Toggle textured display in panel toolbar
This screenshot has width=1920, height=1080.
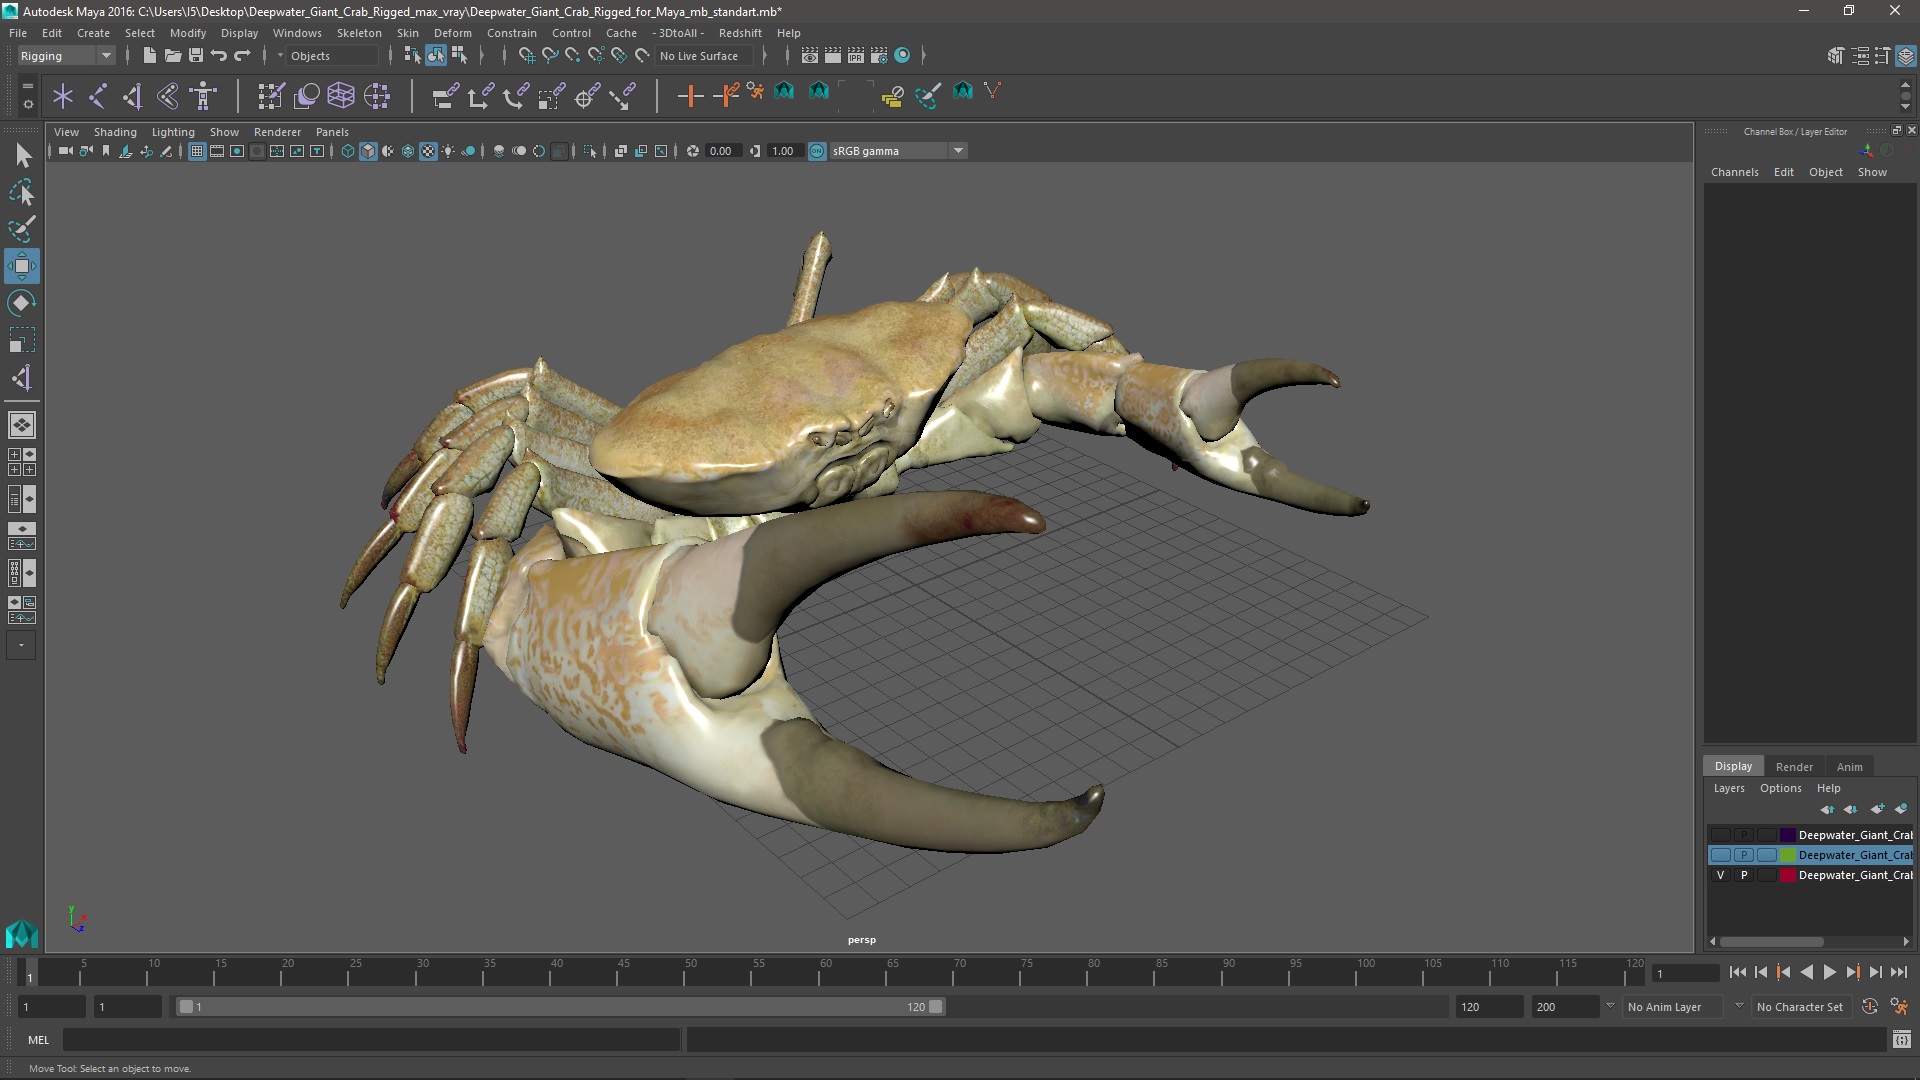coord(428,151)
